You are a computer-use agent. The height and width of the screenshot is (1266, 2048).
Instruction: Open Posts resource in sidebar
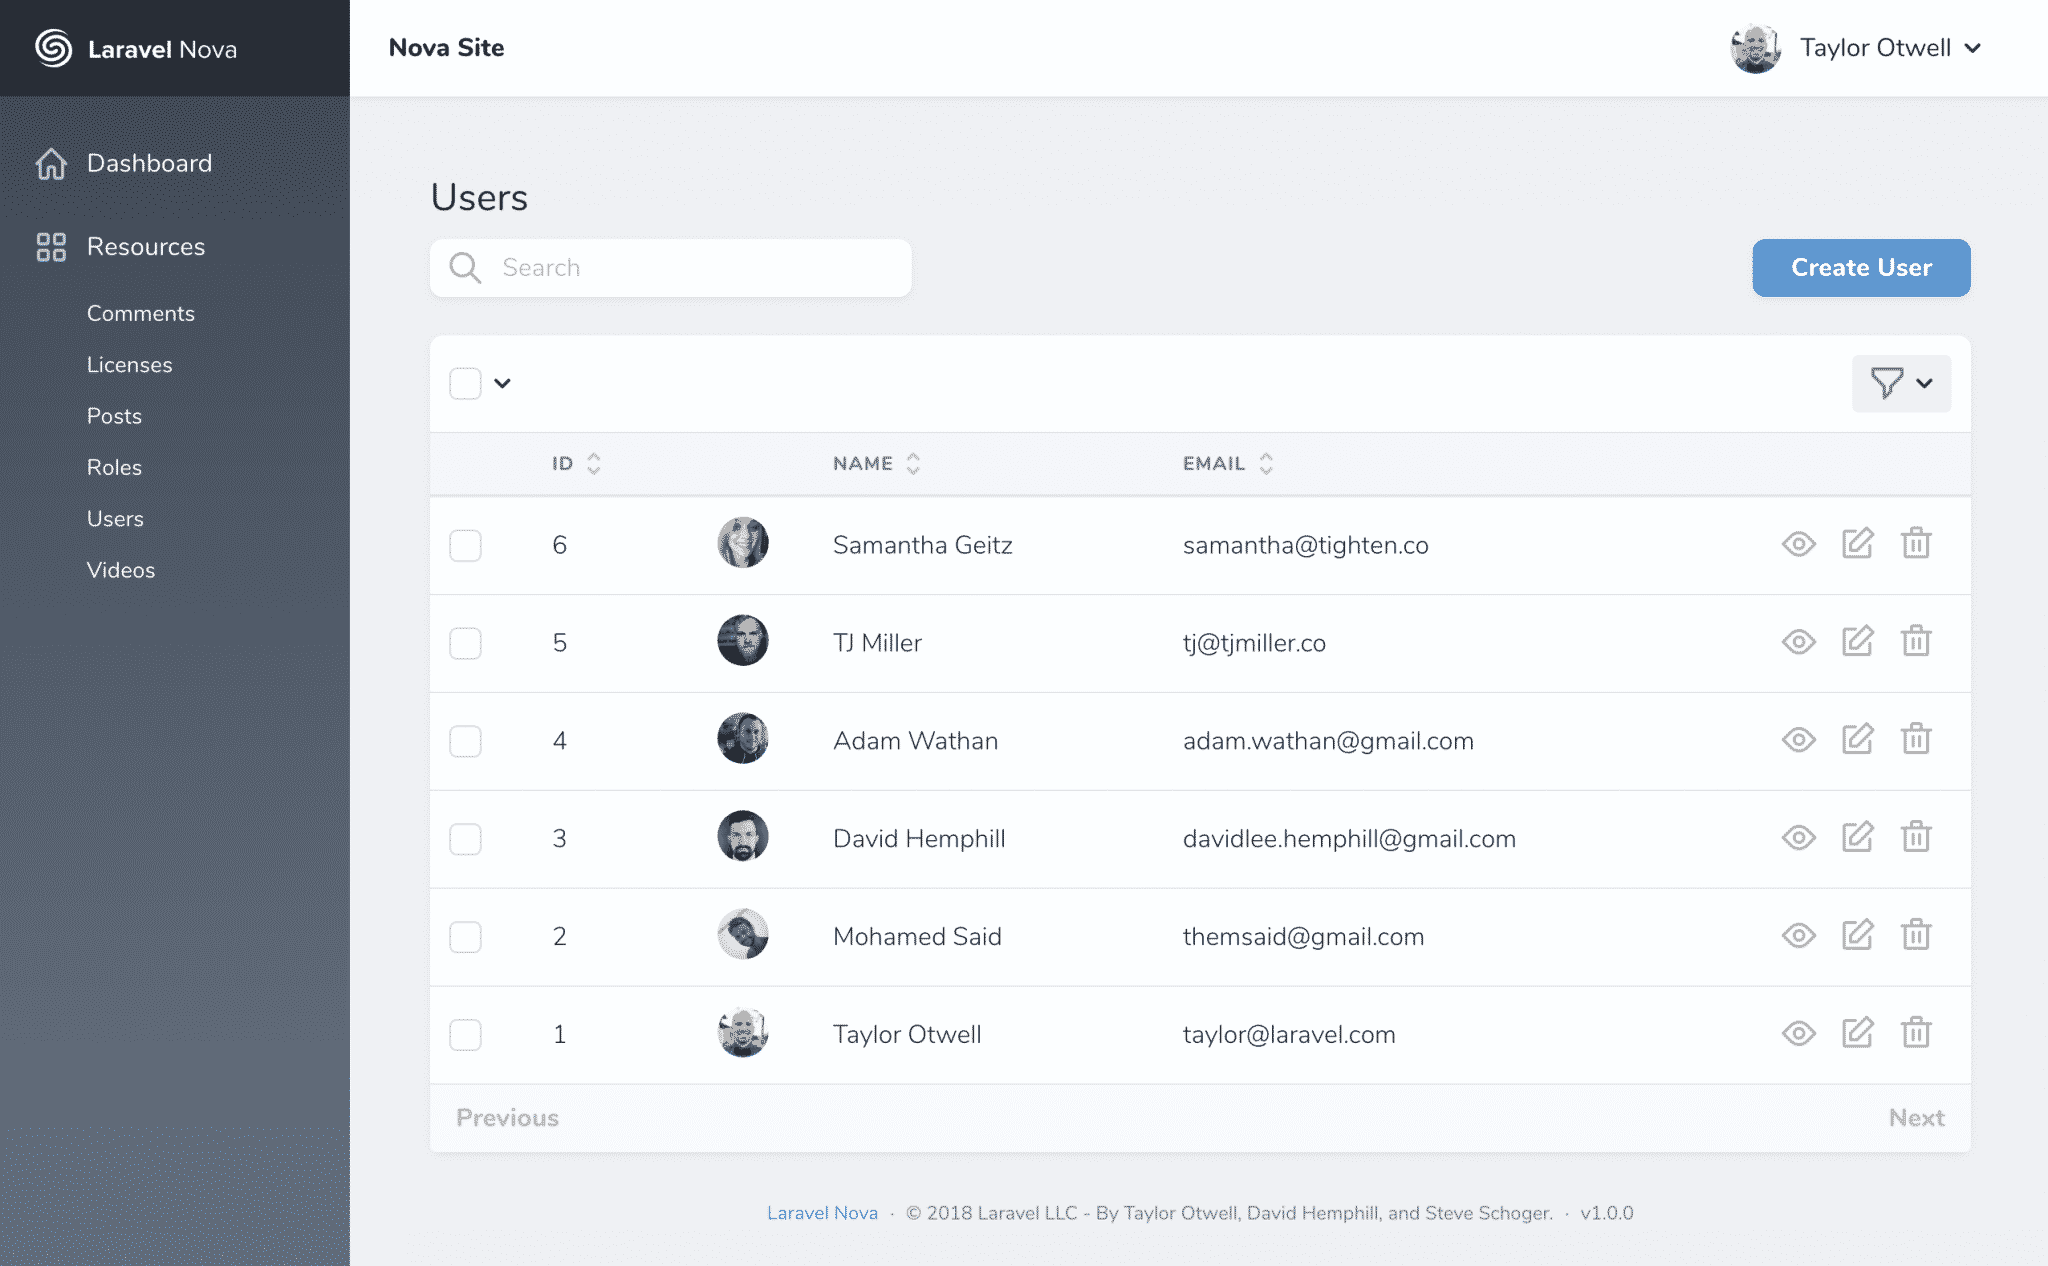coord(114,416)
